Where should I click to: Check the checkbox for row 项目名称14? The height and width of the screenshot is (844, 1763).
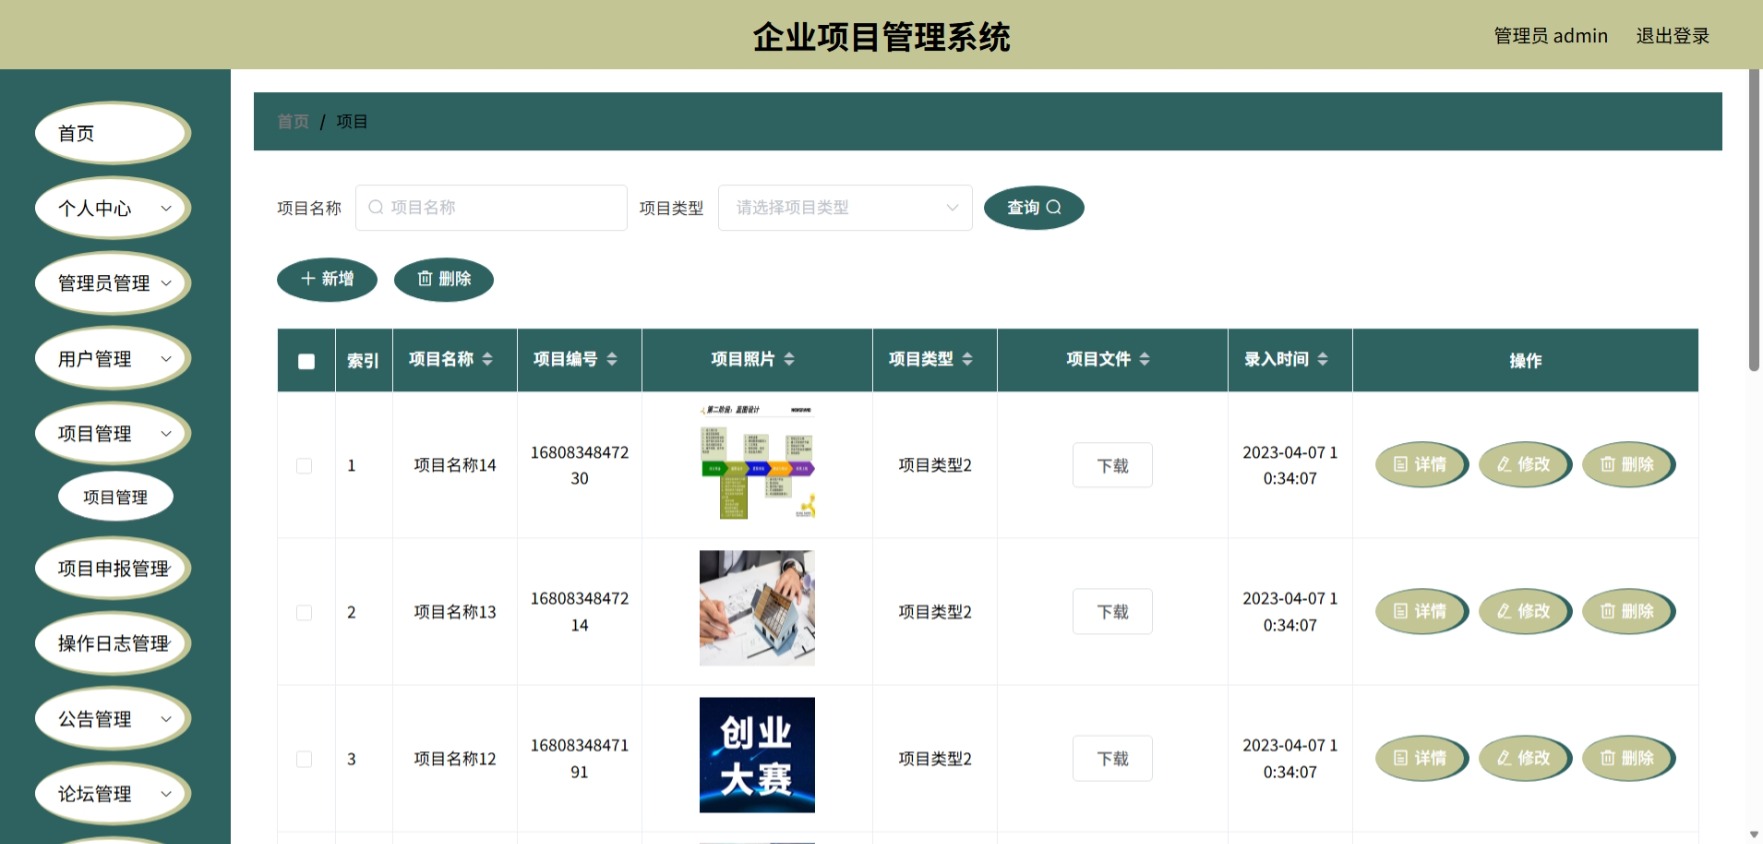(x=304, y=466)
